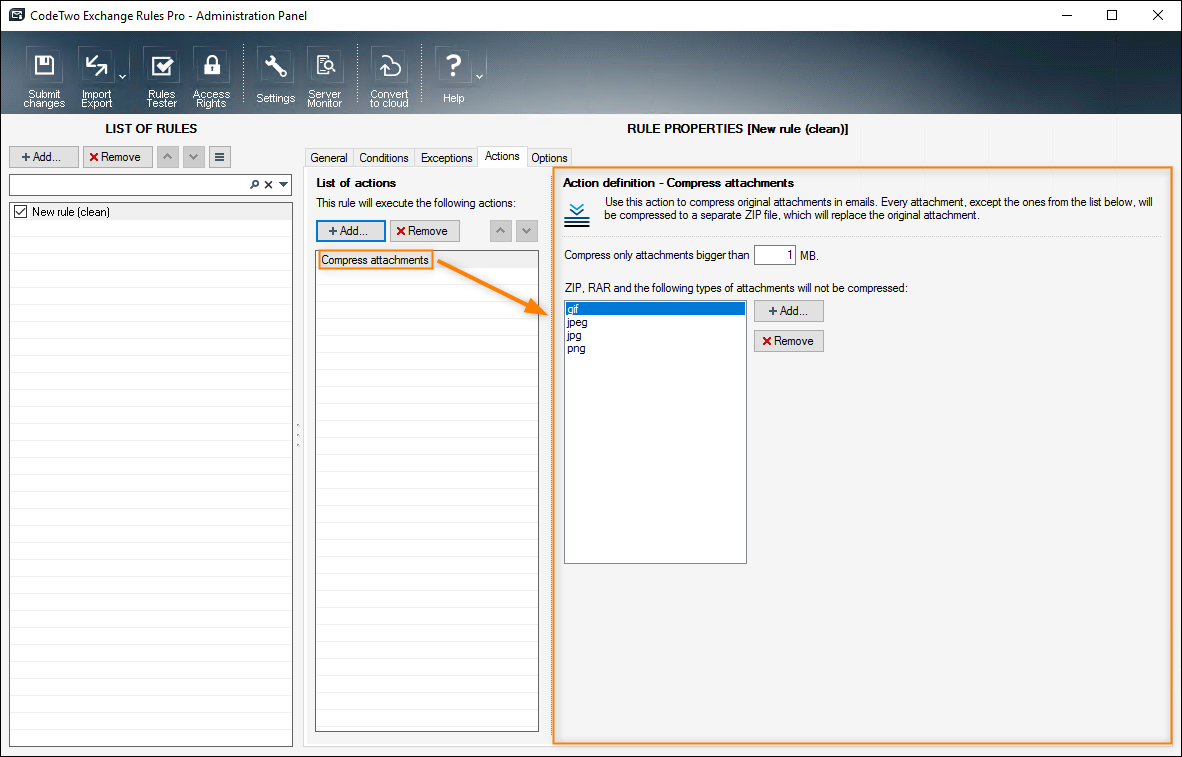
Task: Add an excluded attachment type
Action: (x=789, y=311)
